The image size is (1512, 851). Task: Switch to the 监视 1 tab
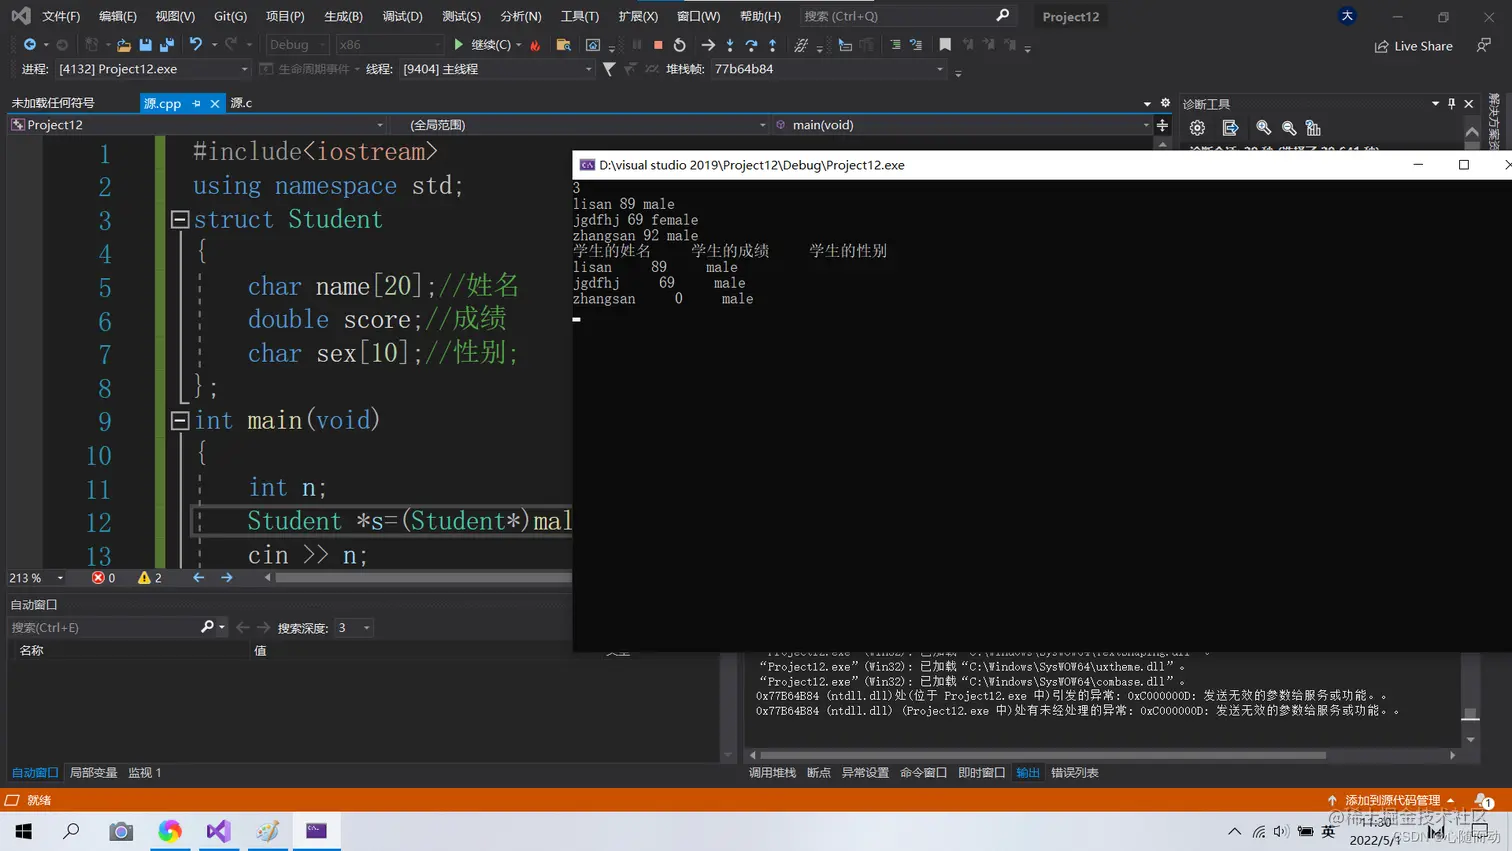145,773
